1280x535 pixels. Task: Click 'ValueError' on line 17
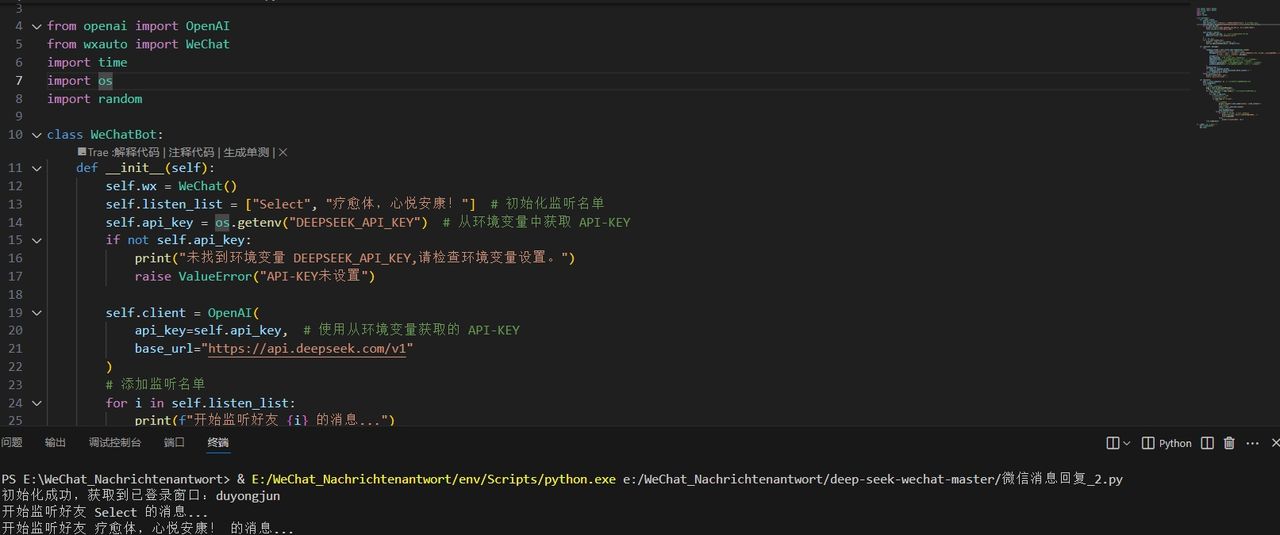[215, 276]
